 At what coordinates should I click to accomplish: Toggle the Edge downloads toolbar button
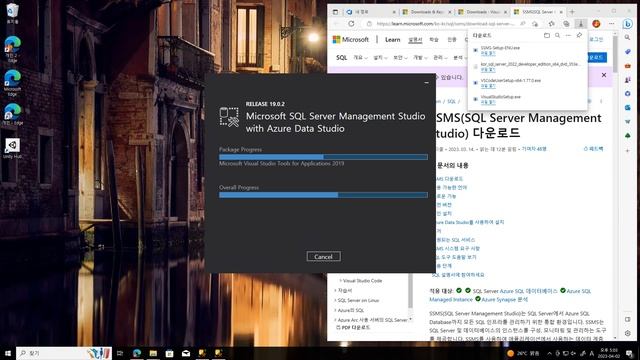[581, 24]
